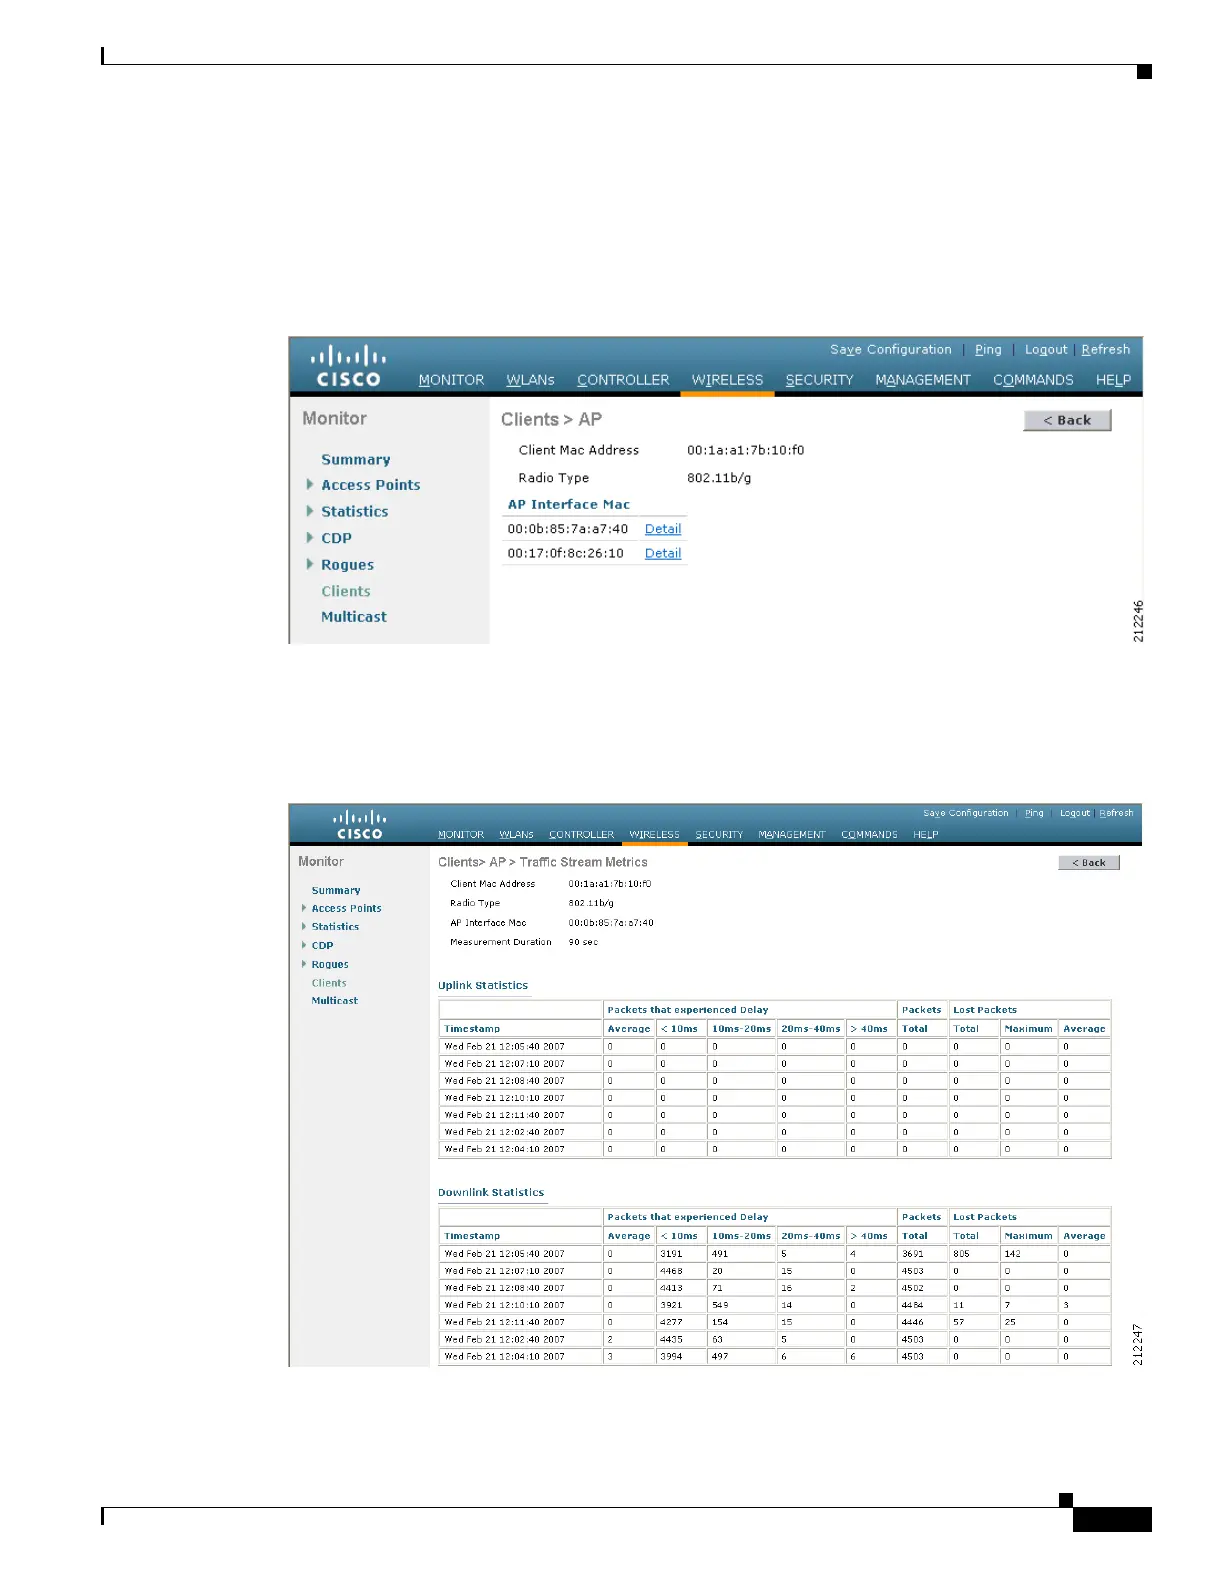Click Clients > AP > Traffic Stream Metrics title
This screenshot has width=1224, height=1584.
point(543,862)
